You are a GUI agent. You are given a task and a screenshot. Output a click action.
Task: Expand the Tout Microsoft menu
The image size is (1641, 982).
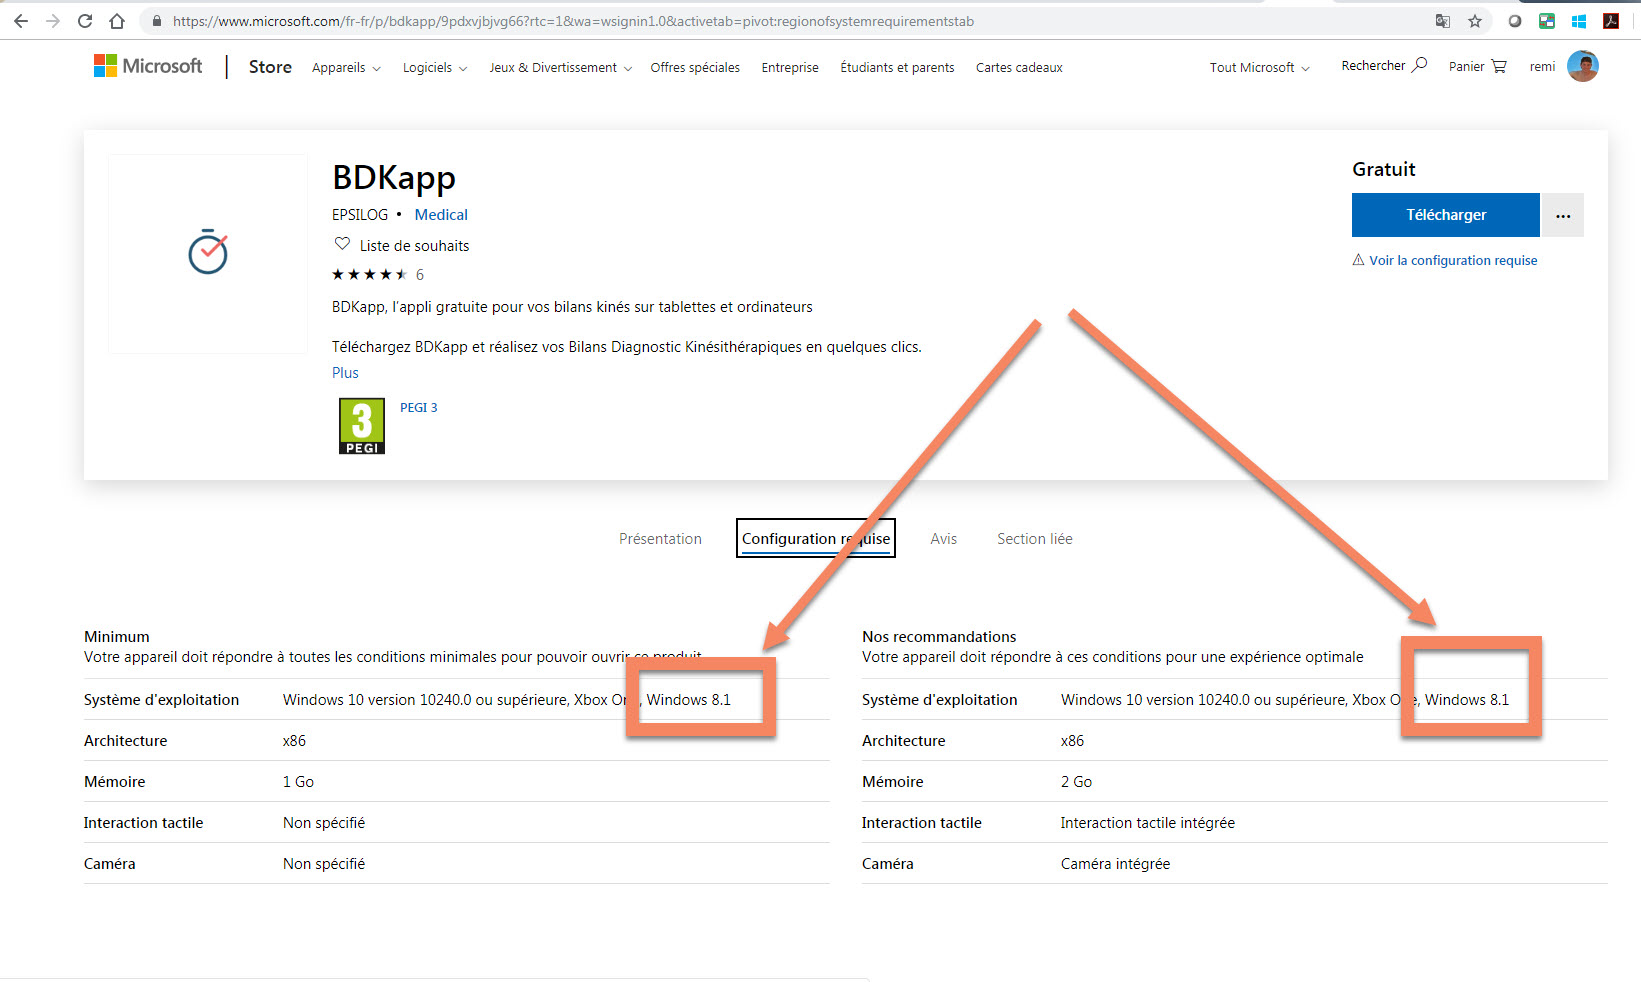click(x=1259, y=67)
